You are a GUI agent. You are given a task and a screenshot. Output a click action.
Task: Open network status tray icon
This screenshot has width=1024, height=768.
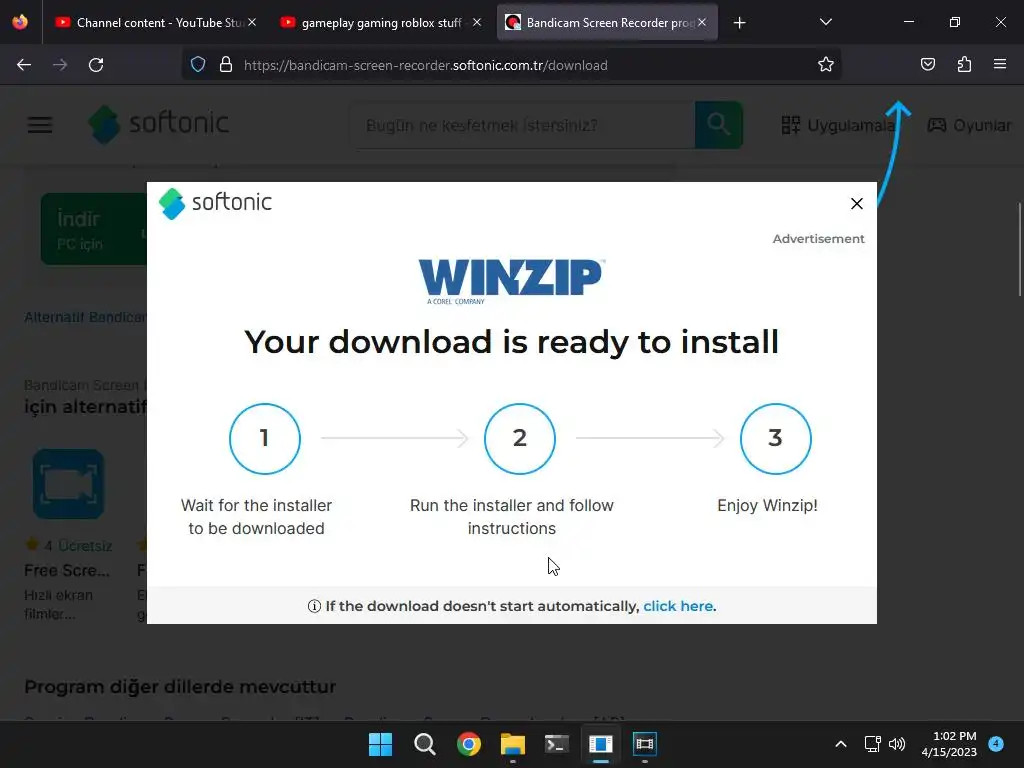[x=872, y=744]
